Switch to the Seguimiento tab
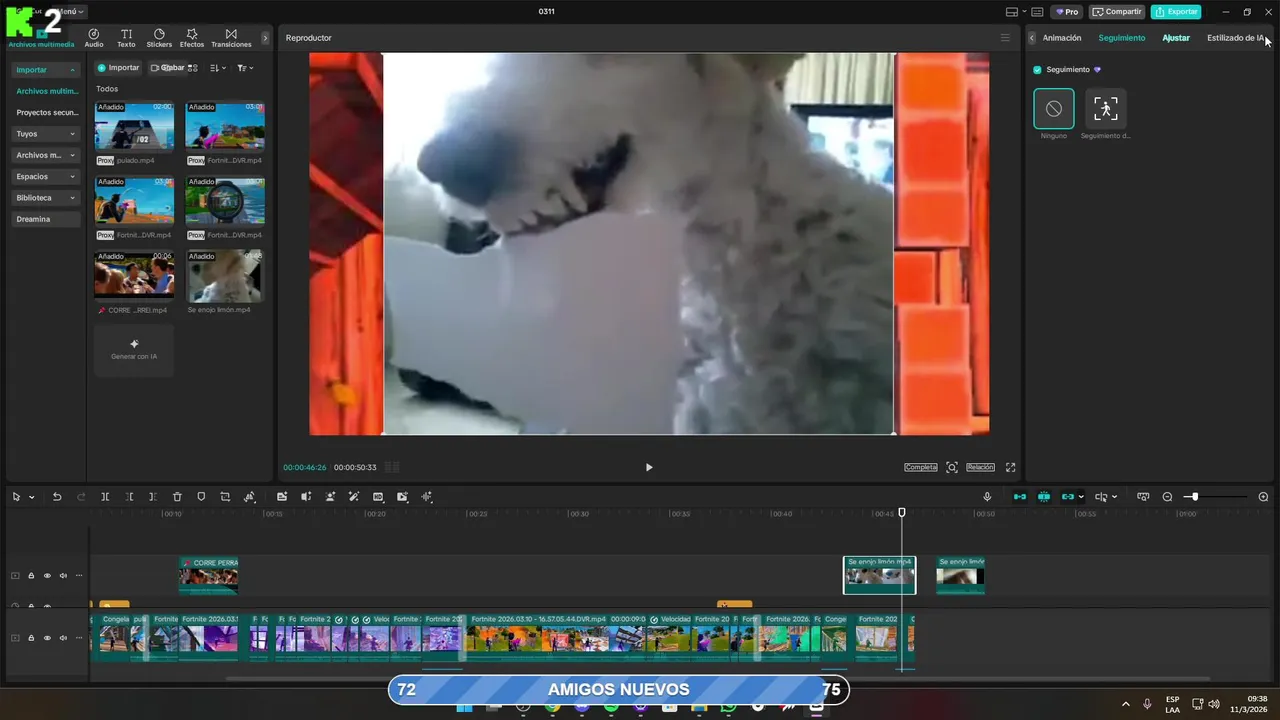1280x720 pixels. coord(1121,38)
